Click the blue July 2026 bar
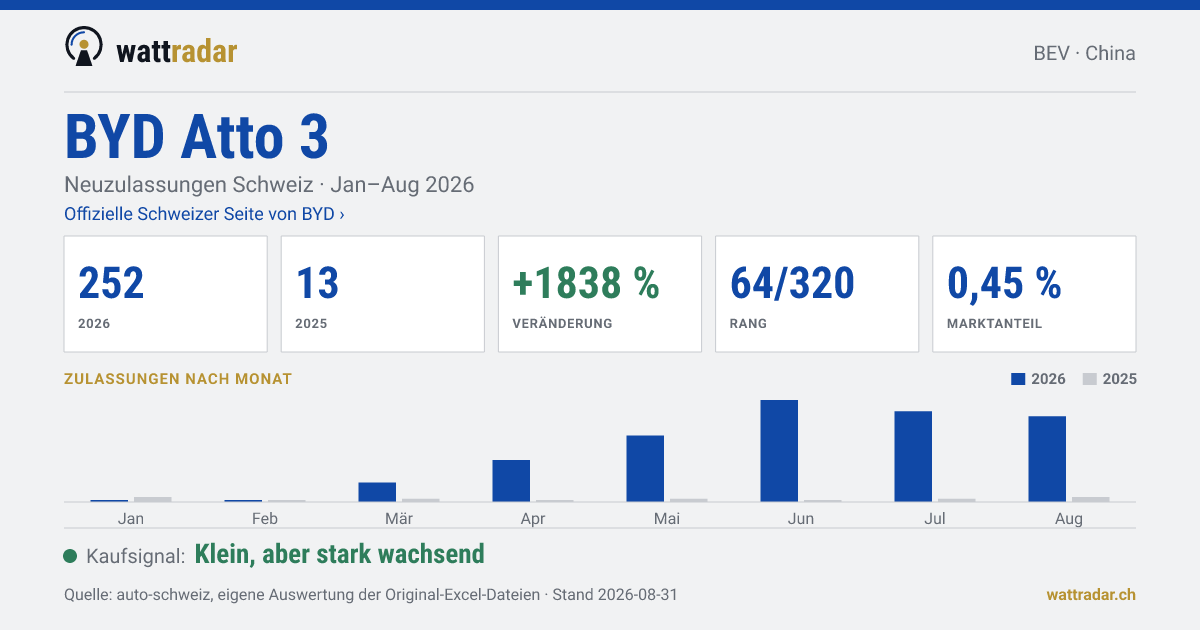Viewport: 1200px width, 630px height. tap(913, 457)
